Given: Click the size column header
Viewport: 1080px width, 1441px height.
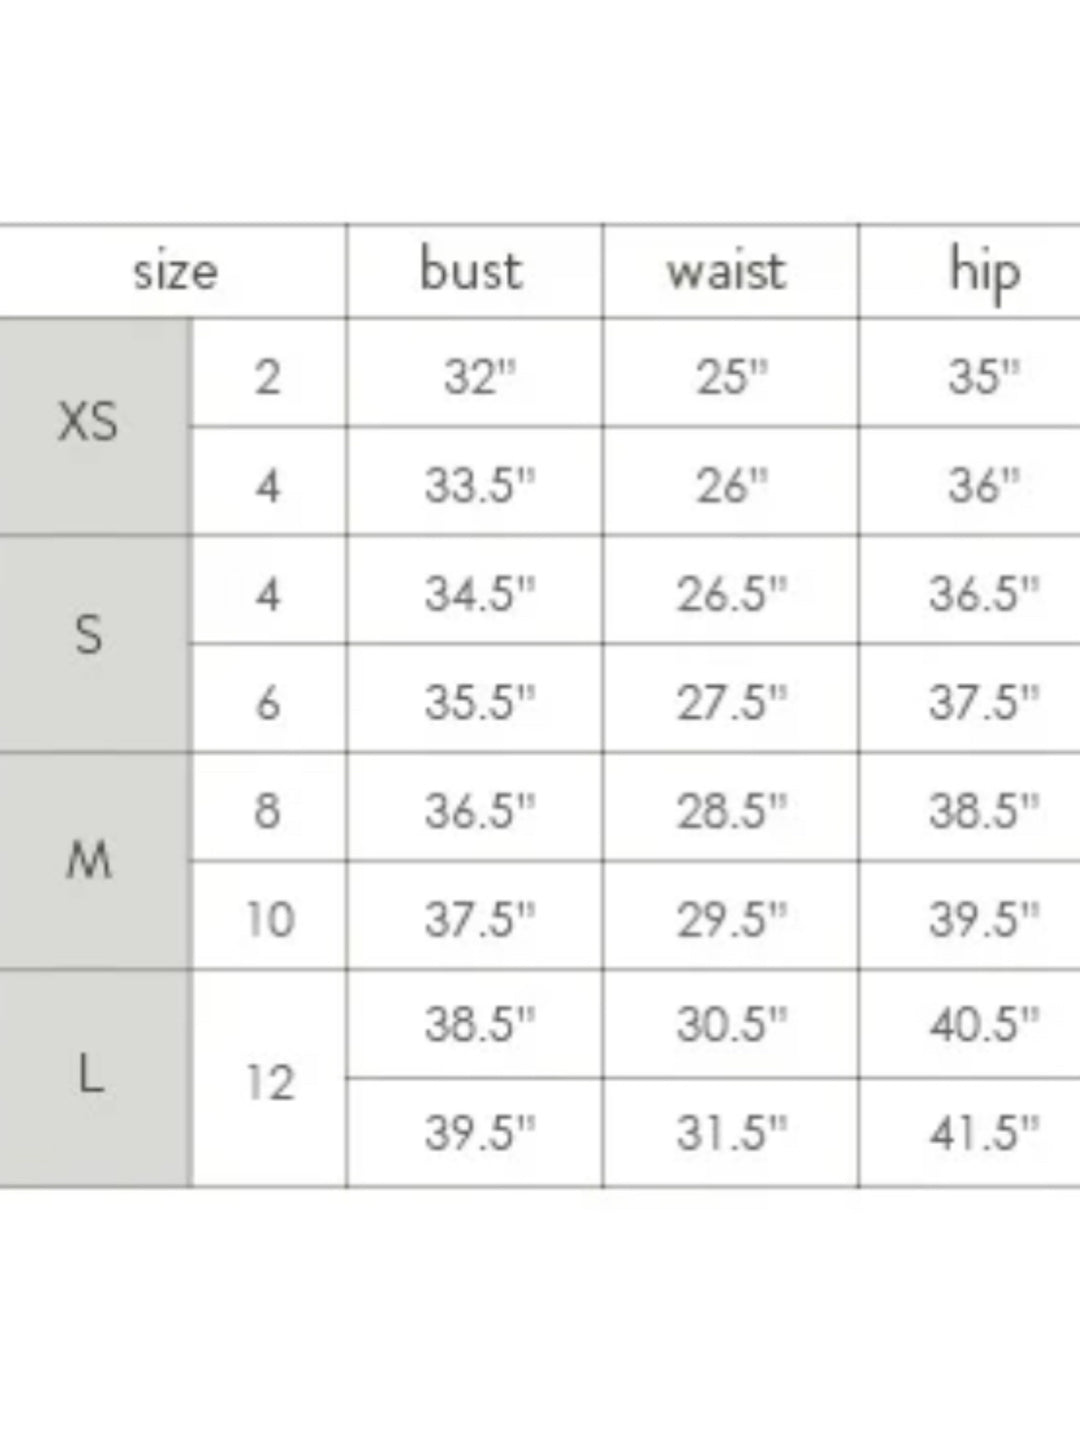Looking at the screenshot, I should click(x=175, y=271).
